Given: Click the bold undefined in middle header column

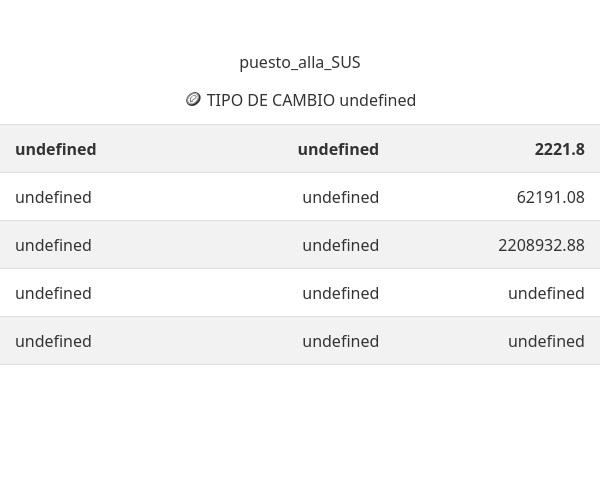Looking at the screenshot, I should pos(338,149).
